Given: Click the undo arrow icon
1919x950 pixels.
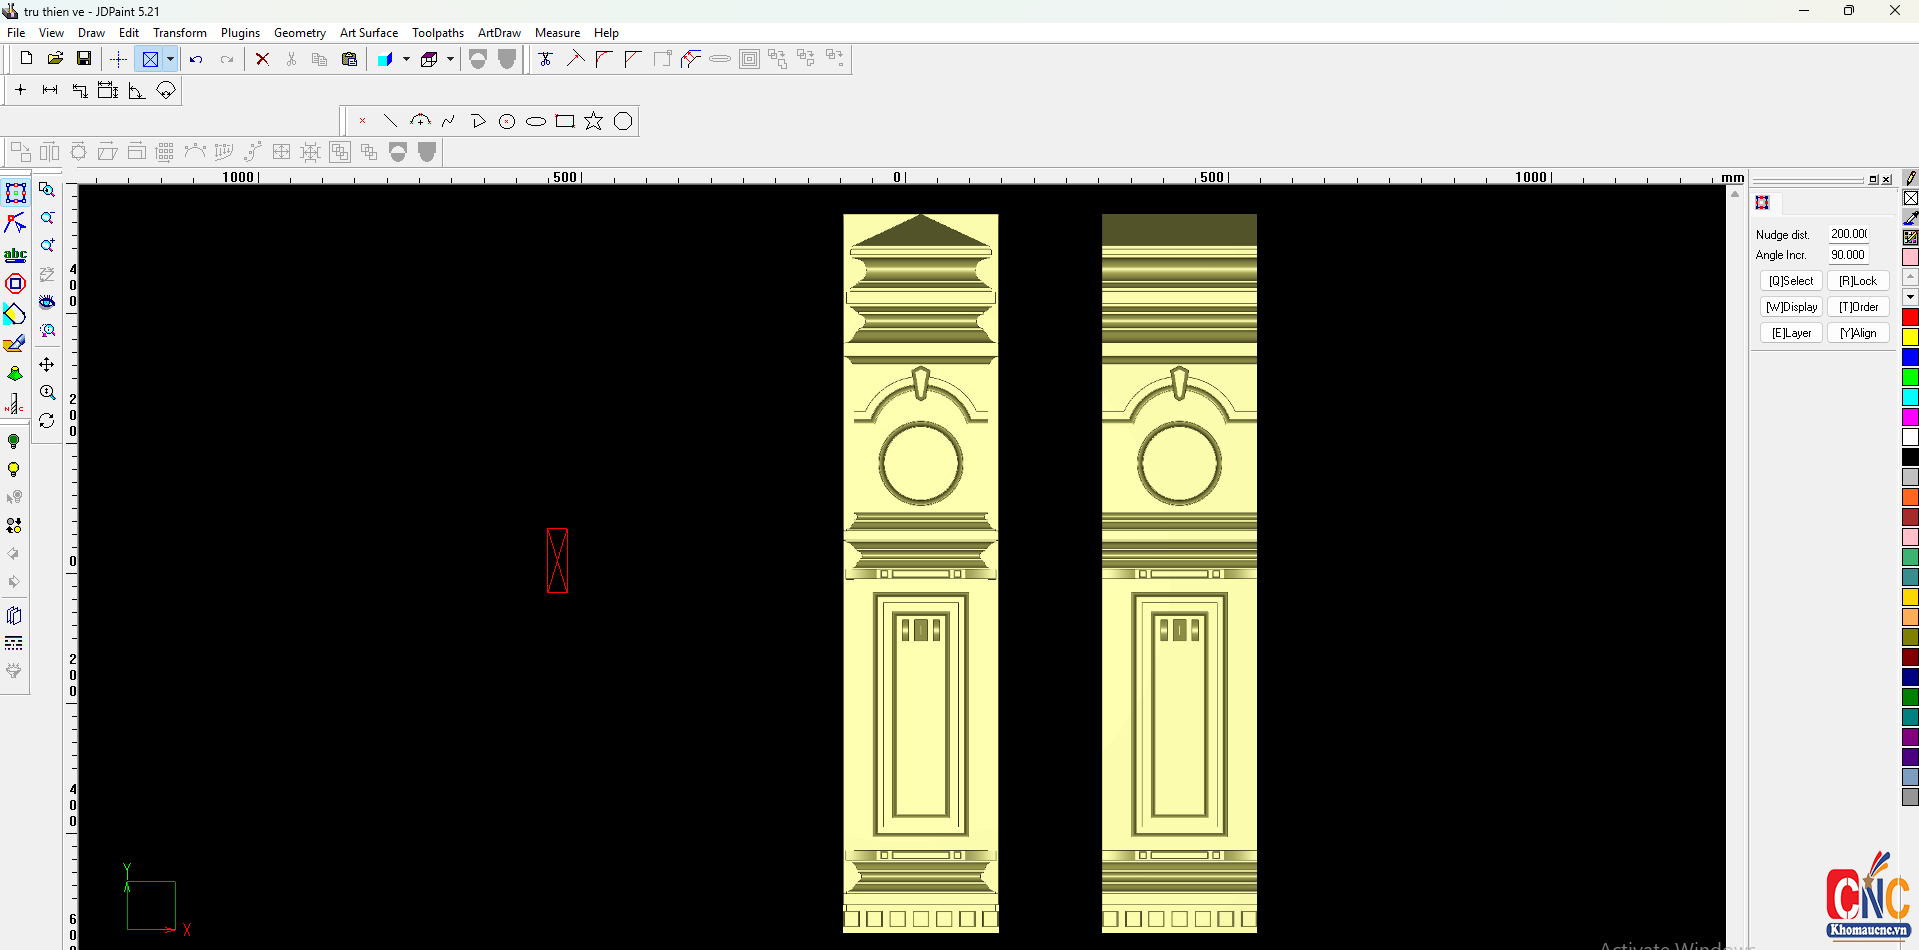Looking at the screenshot, I should click(x=196, y=59).
